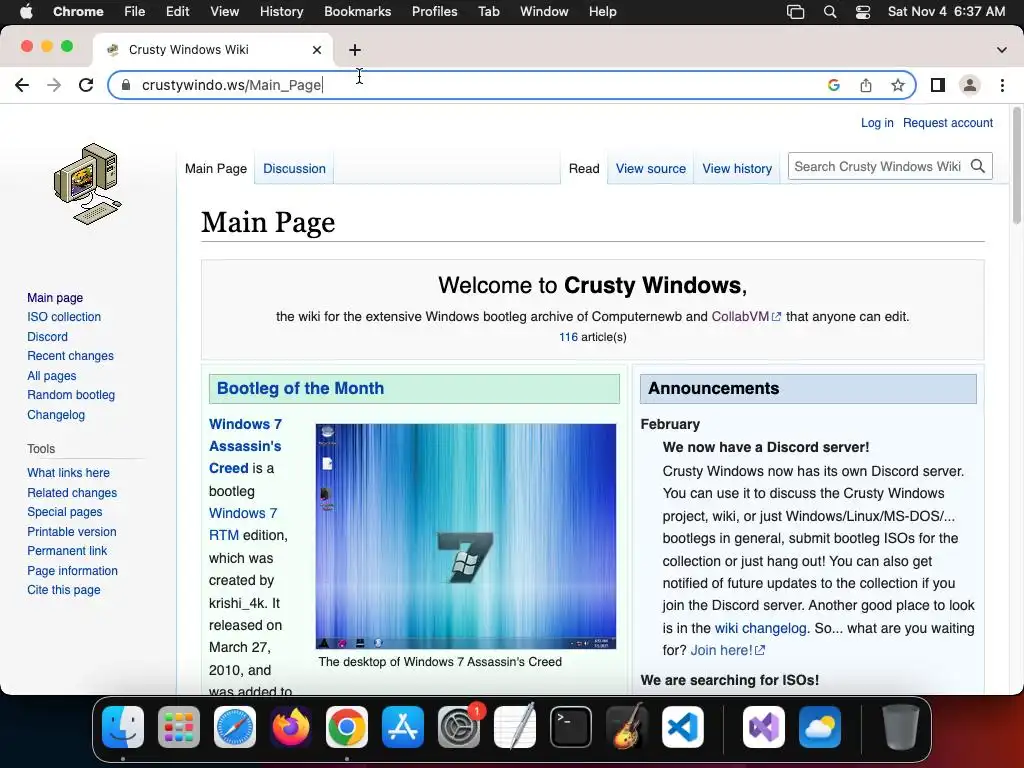Open the Chrome profile avatar
The width and height of the screenshot is (1024, 768).
[x=970, y=85]
